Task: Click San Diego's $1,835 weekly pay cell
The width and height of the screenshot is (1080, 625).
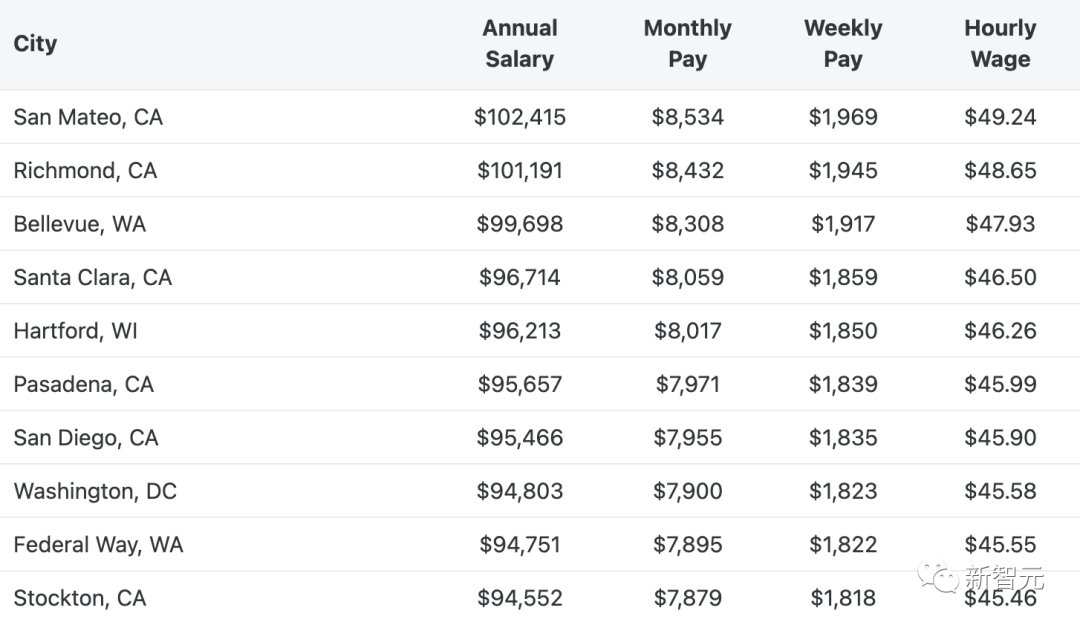Action: point(843,438)
